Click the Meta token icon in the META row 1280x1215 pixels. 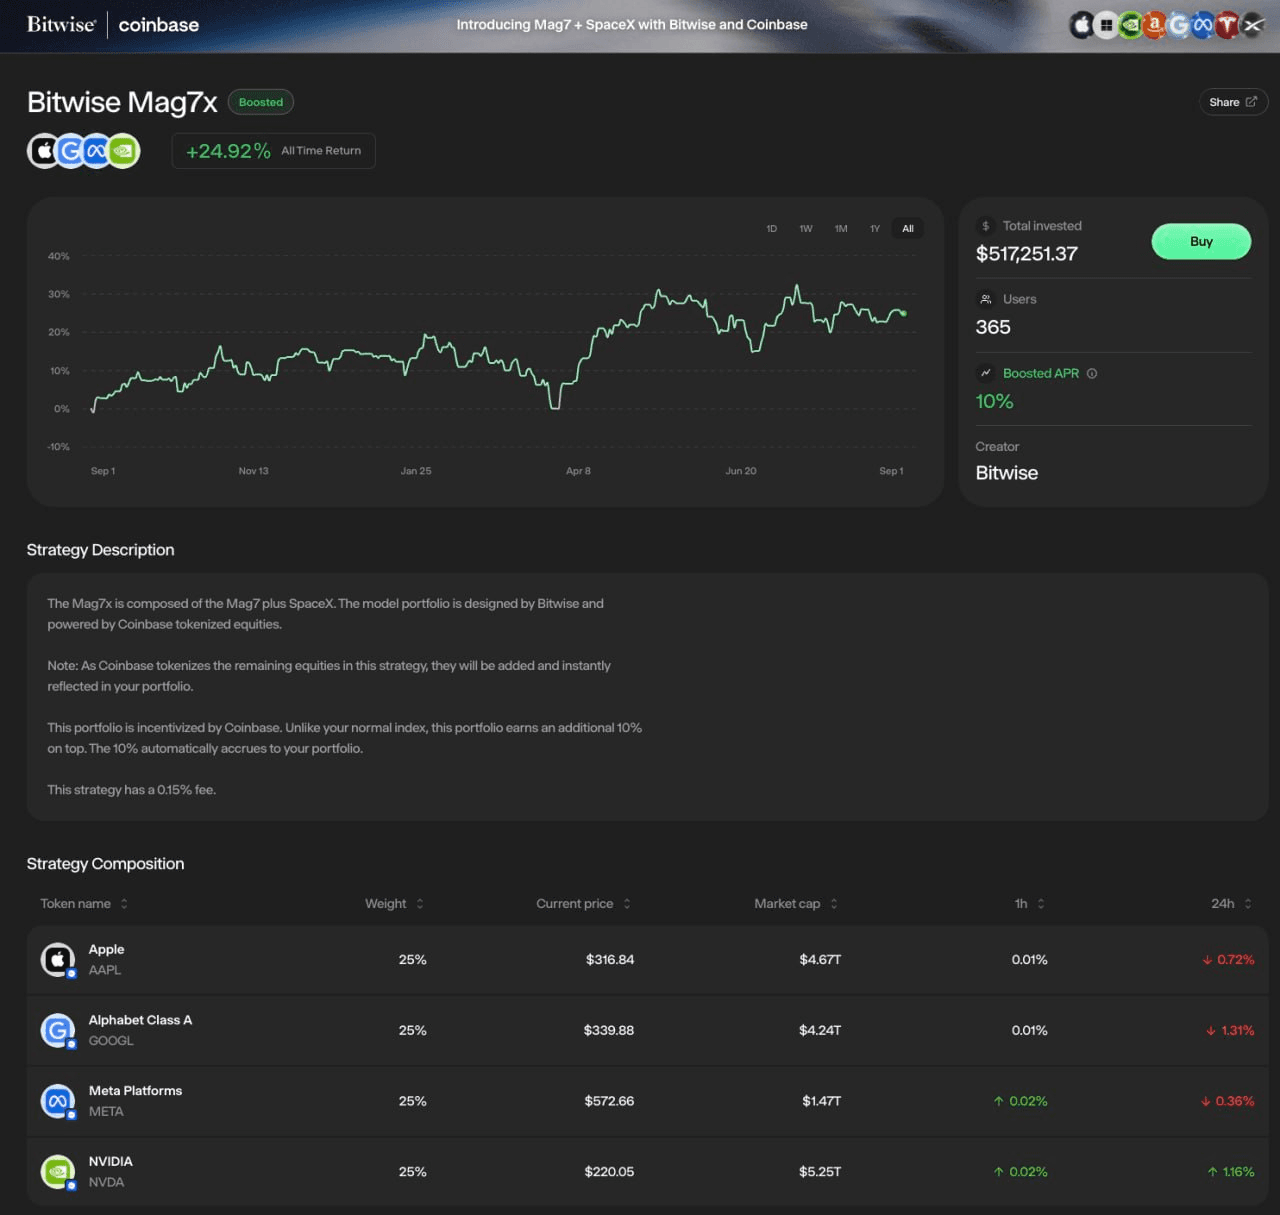[58, 1101]
